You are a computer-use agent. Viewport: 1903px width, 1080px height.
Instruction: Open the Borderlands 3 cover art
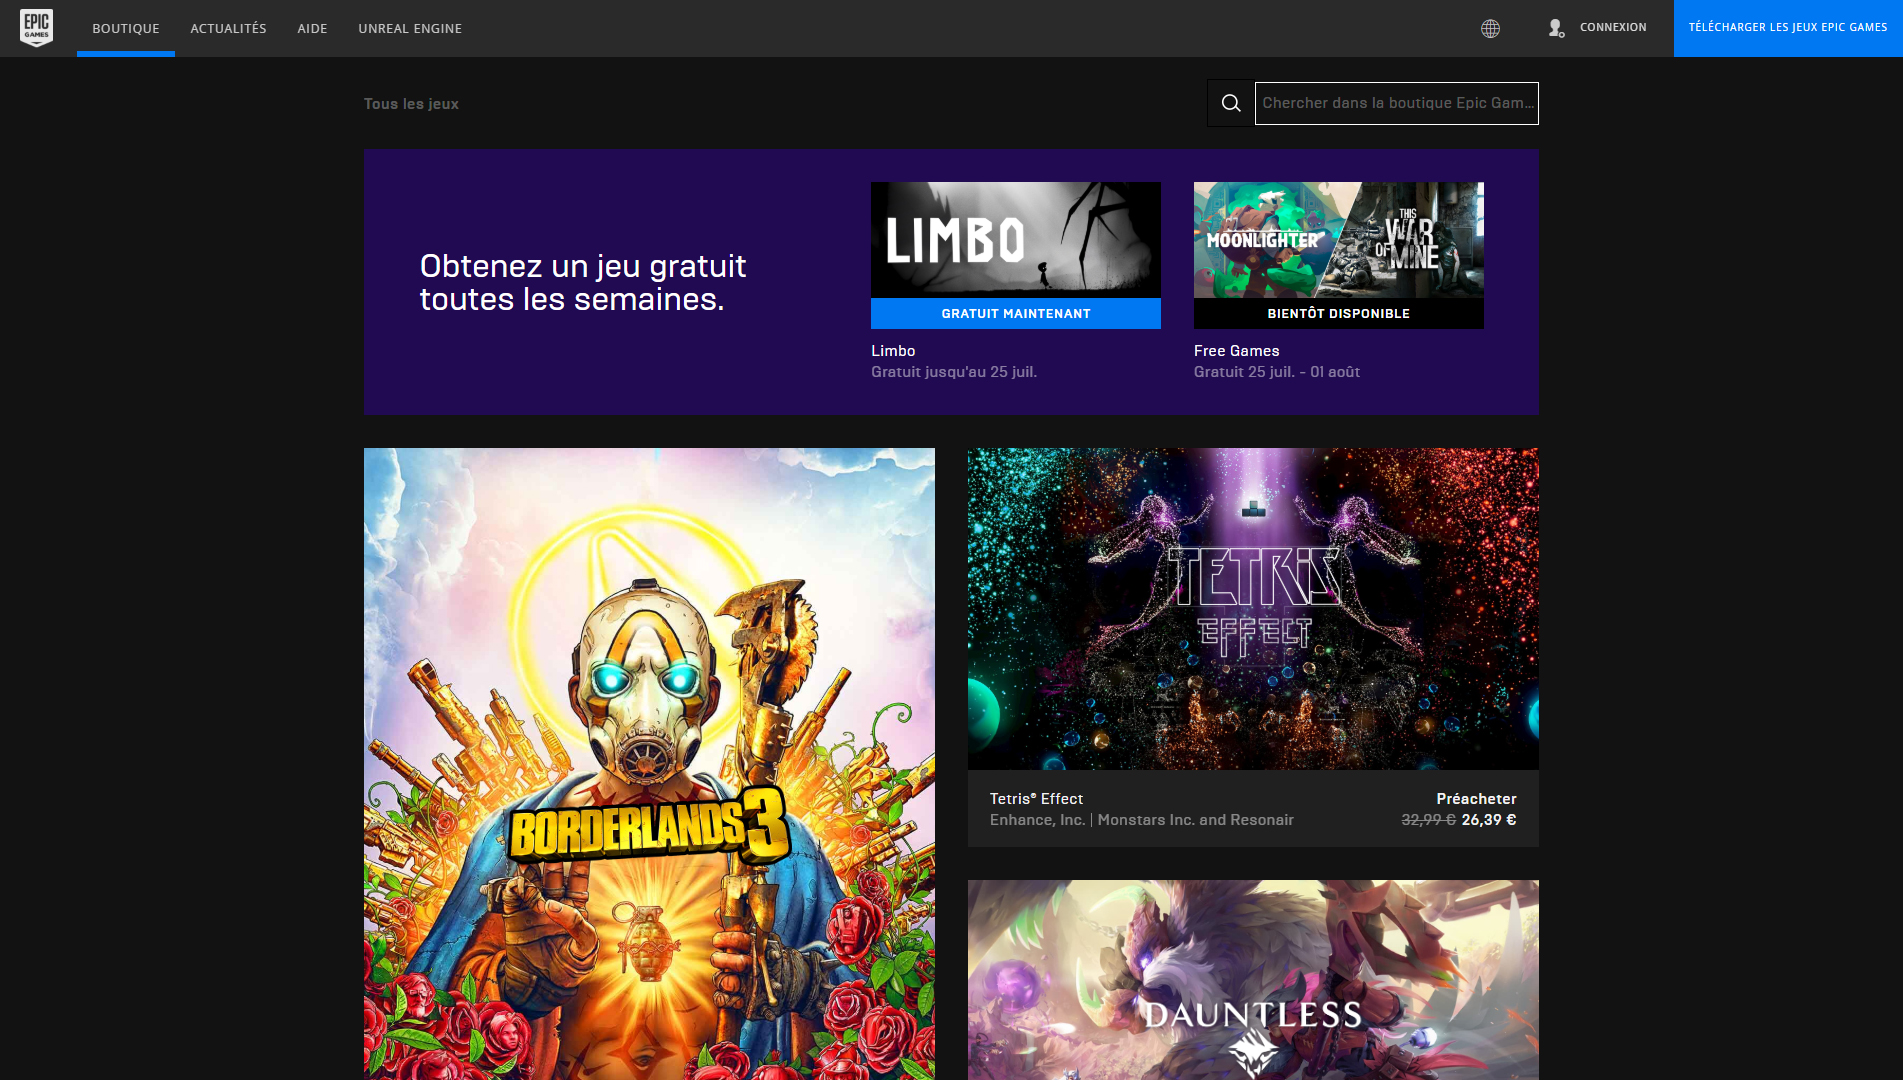[x=649, y=764]
